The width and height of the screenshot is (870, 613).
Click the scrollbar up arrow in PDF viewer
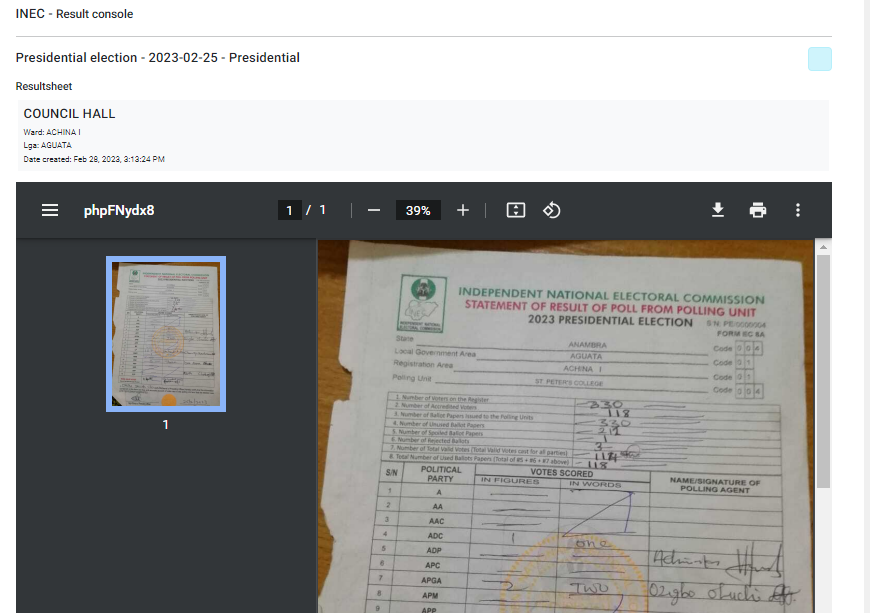click(x=823, y=247)
